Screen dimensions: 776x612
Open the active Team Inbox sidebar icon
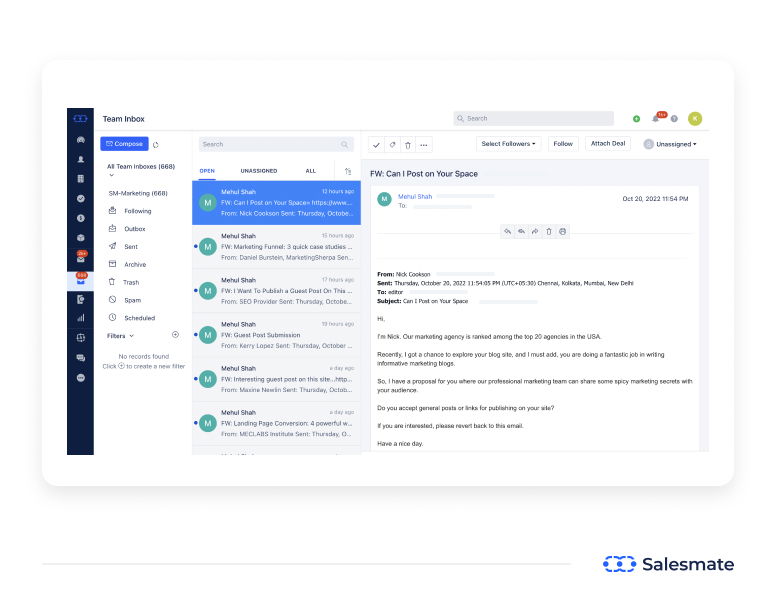[81, 280]
